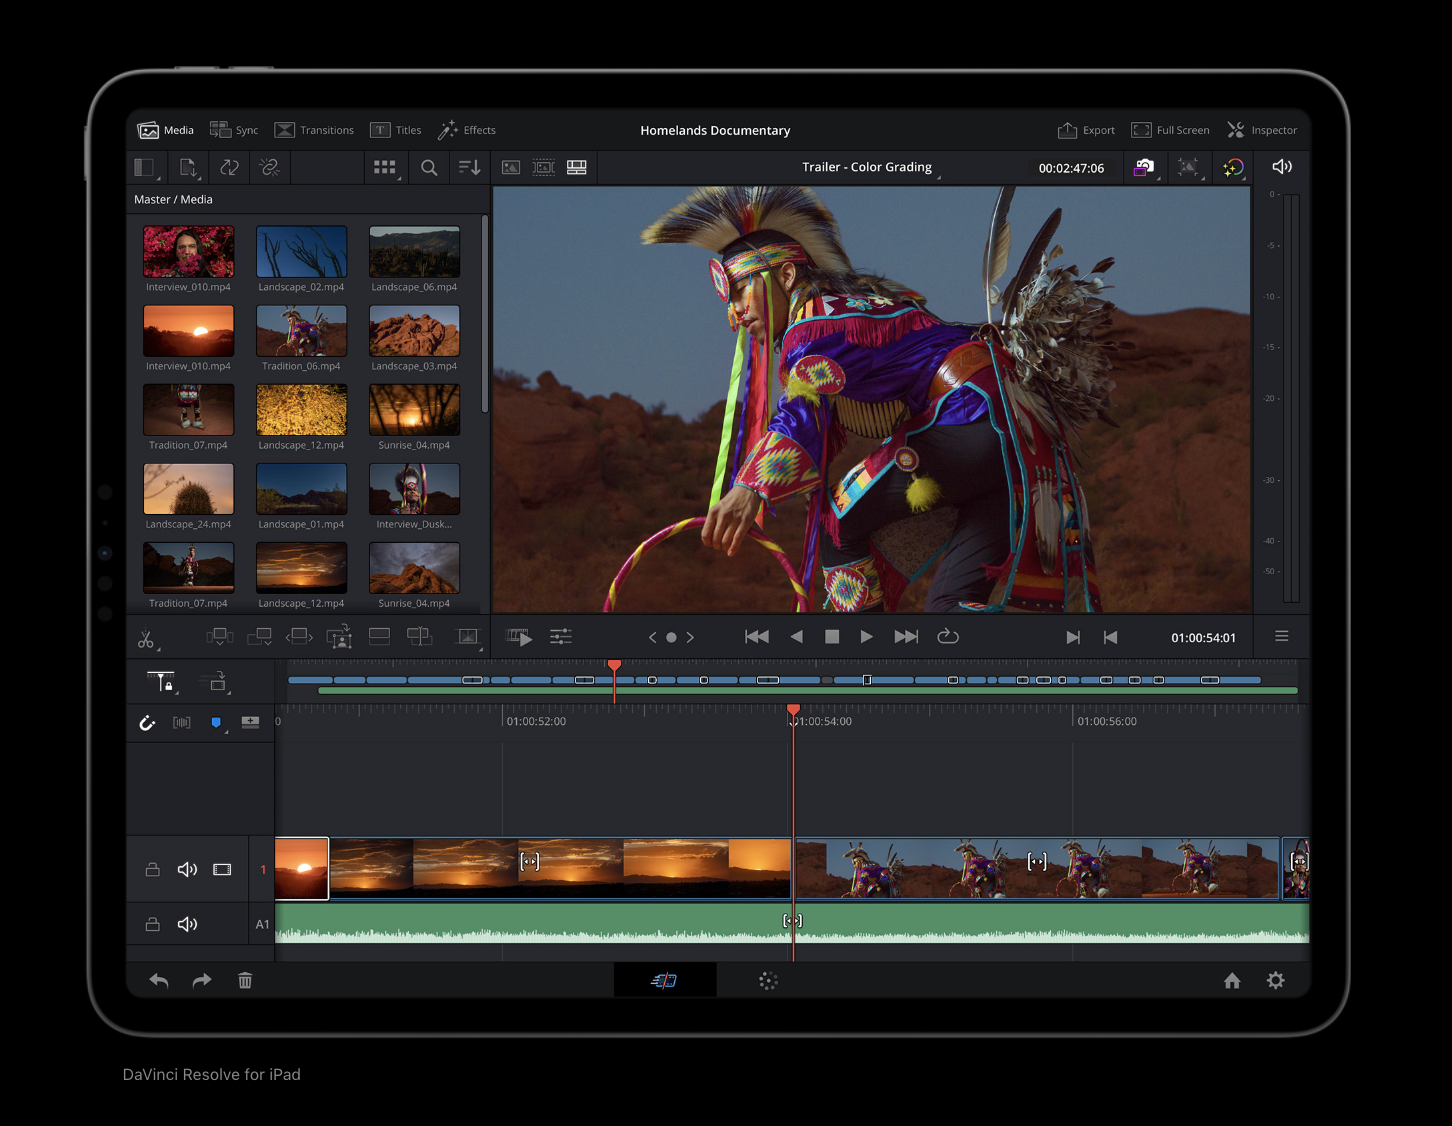Open the Color page icon
This screenshot has height=1126, width=1452.
point(768,981)
